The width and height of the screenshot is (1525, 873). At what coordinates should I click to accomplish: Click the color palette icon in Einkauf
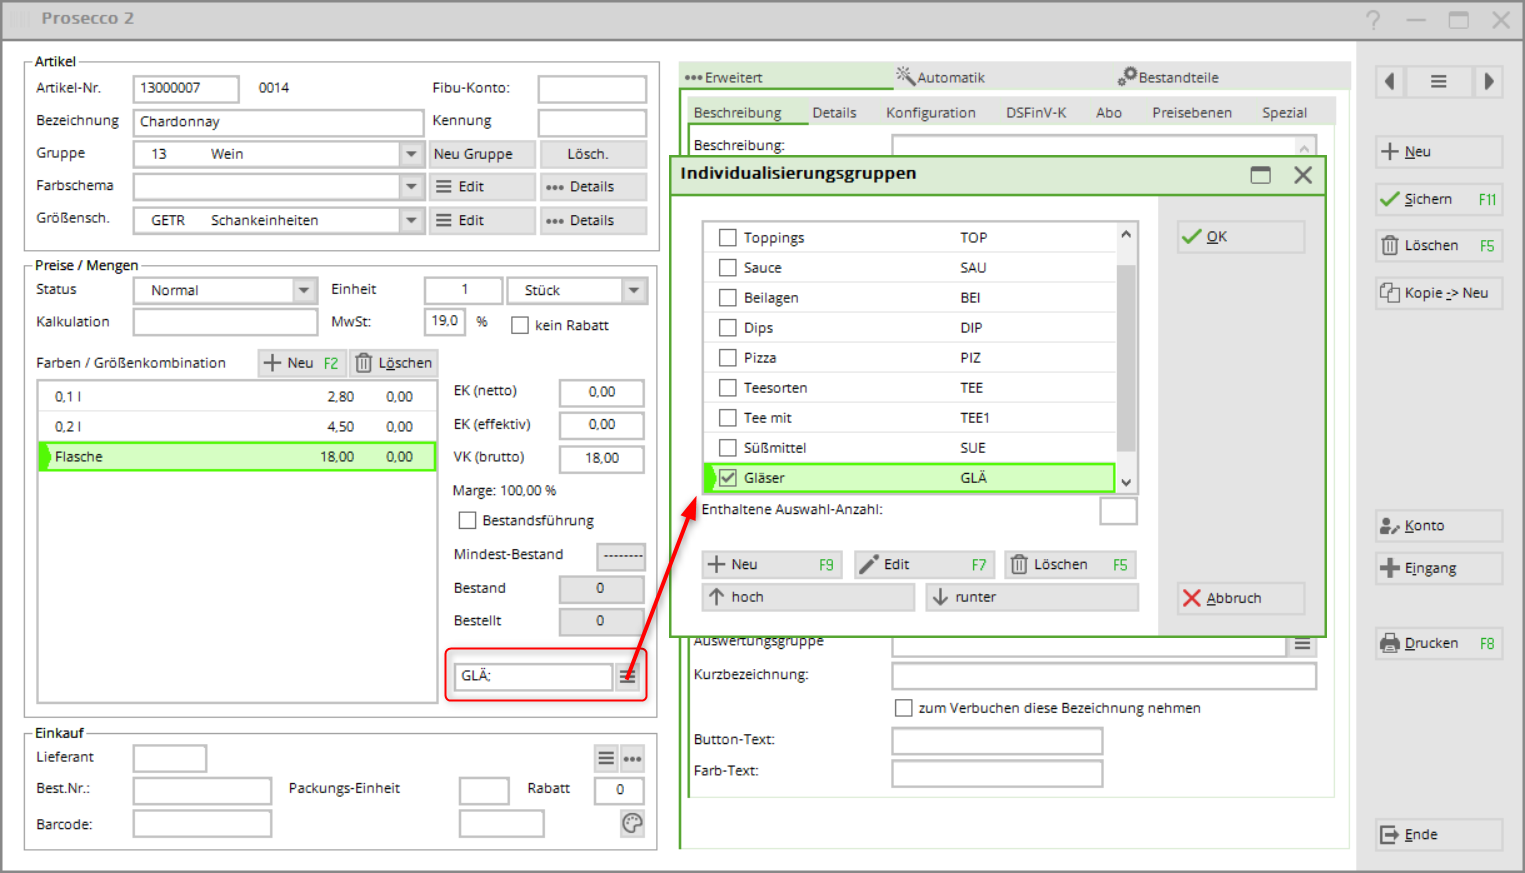tap(632, 823)
